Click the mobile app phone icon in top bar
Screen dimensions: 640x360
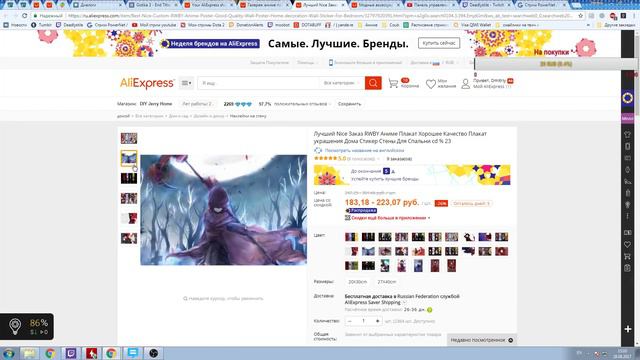(x=331, y=62)
